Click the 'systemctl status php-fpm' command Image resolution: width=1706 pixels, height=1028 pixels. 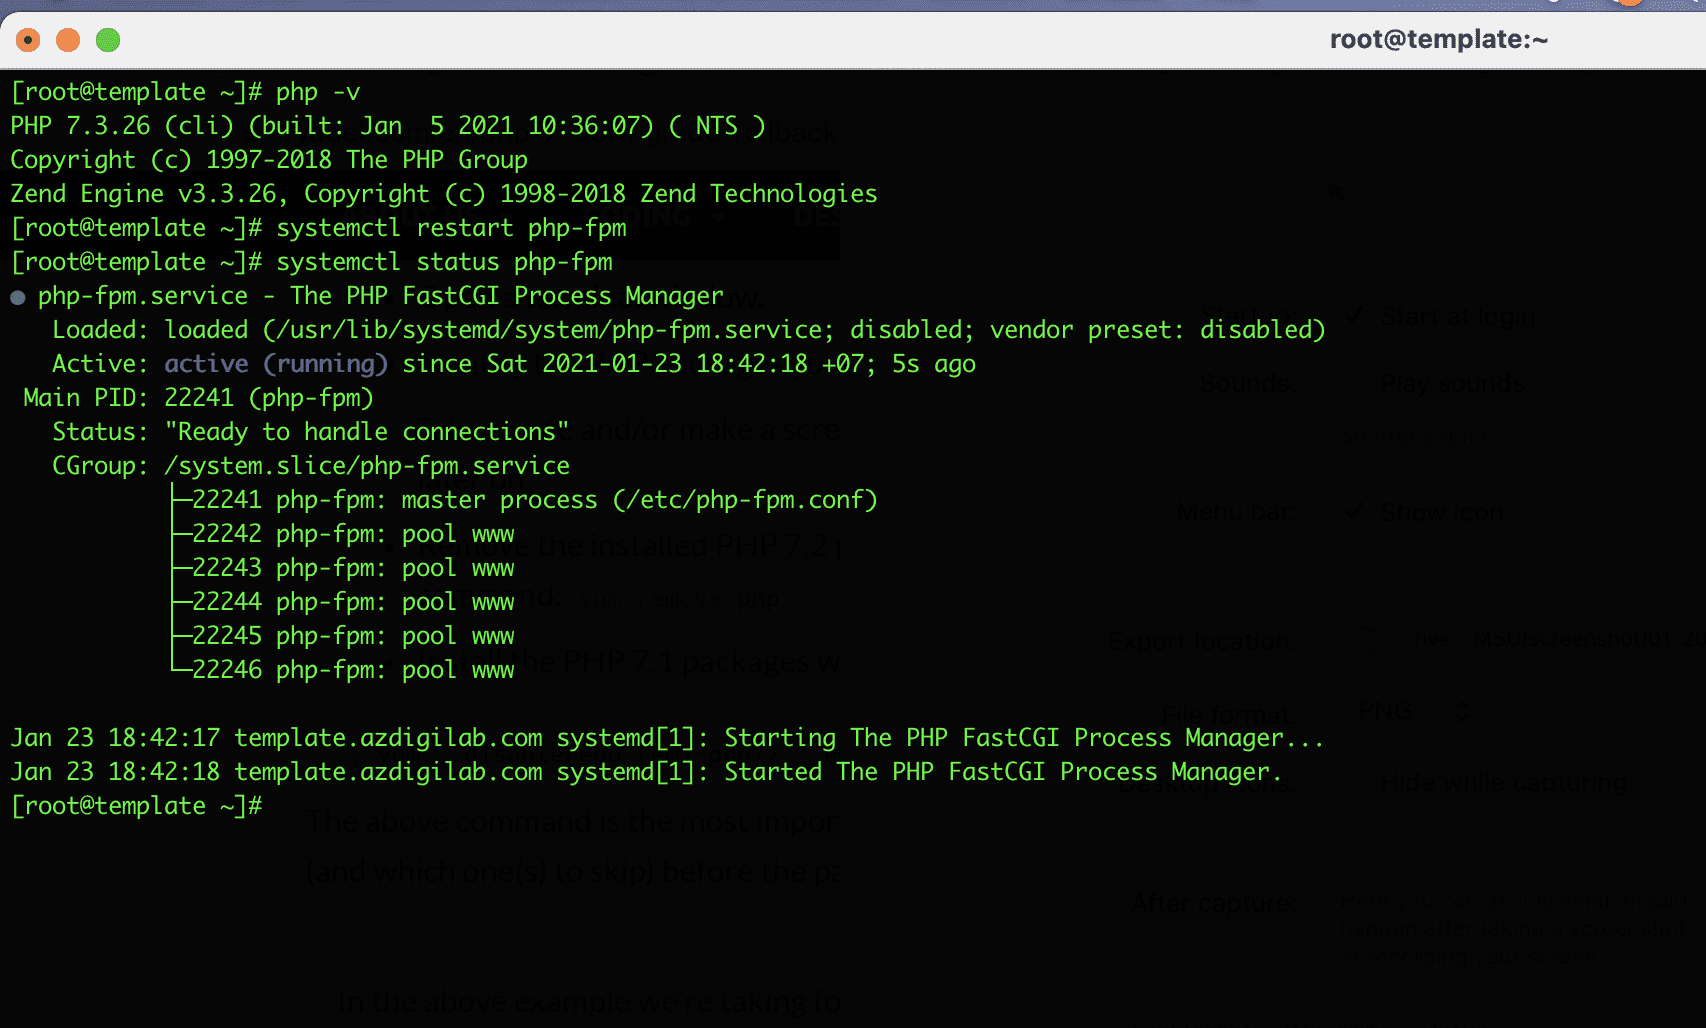pyautogui.click(x=444, y=262)
